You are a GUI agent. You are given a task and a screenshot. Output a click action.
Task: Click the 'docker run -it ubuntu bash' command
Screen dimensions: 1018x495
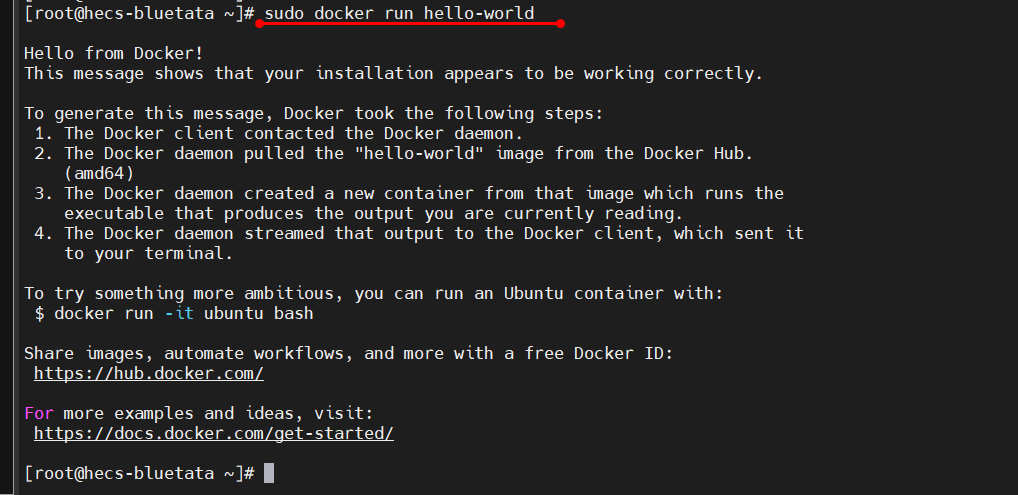183,313
